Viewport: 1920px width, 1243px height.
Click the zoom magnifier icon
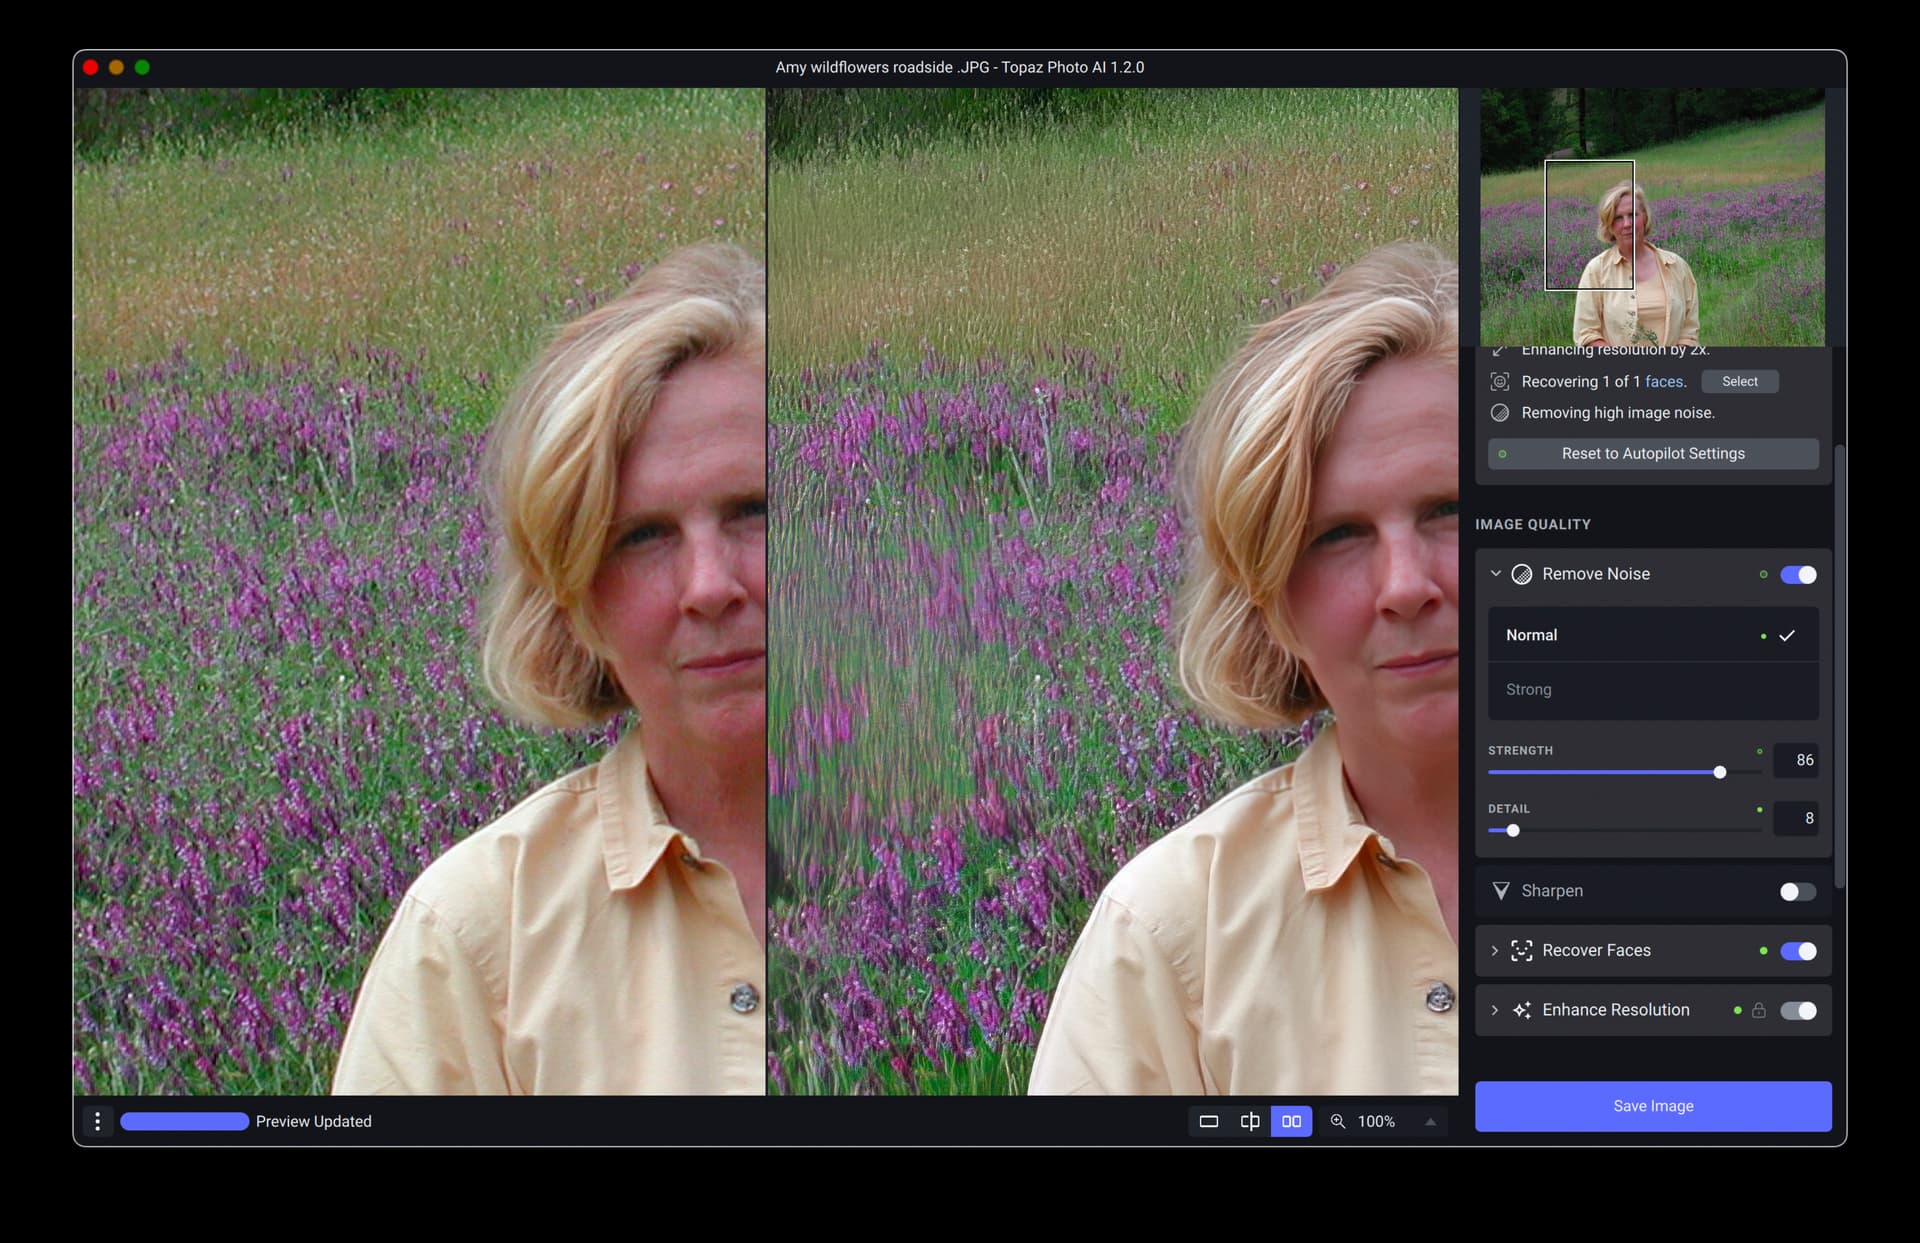point(1338,1121)
